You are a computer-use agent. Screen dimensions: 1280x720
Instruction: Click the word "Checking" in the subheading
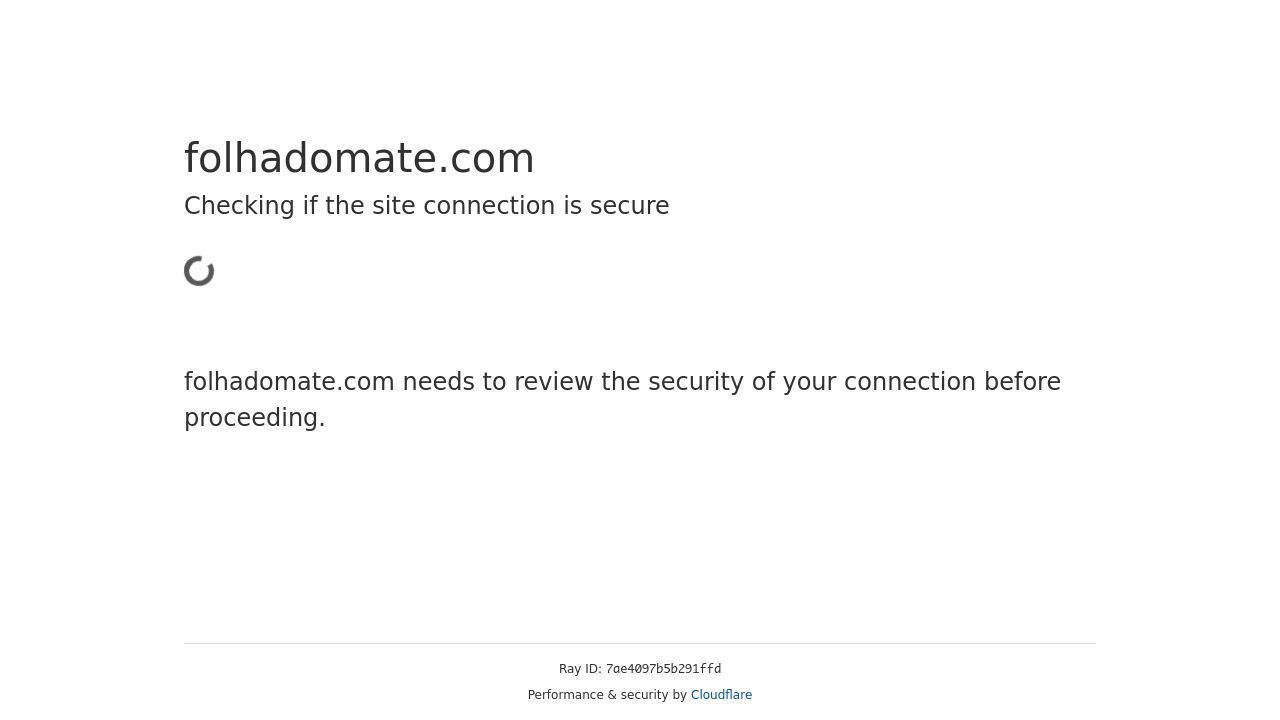click(239, 206)
